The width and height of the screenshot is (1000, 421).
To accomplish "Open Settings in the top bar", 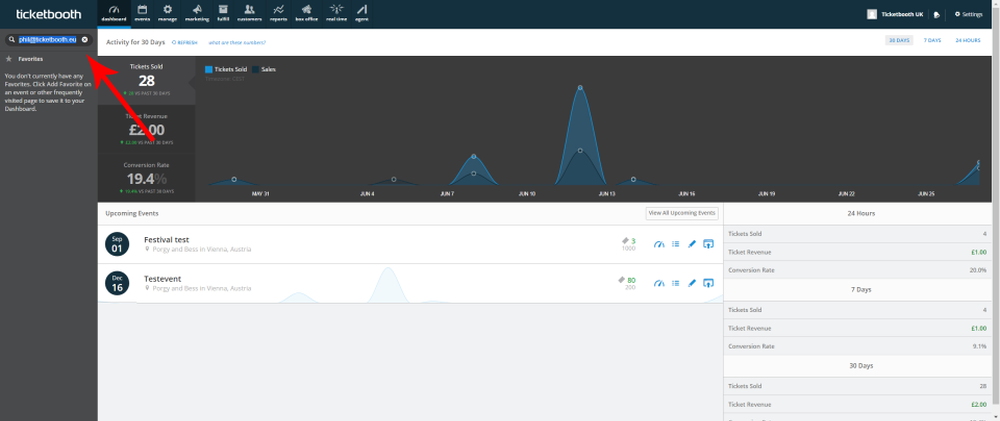I will (x=968, y=14).
